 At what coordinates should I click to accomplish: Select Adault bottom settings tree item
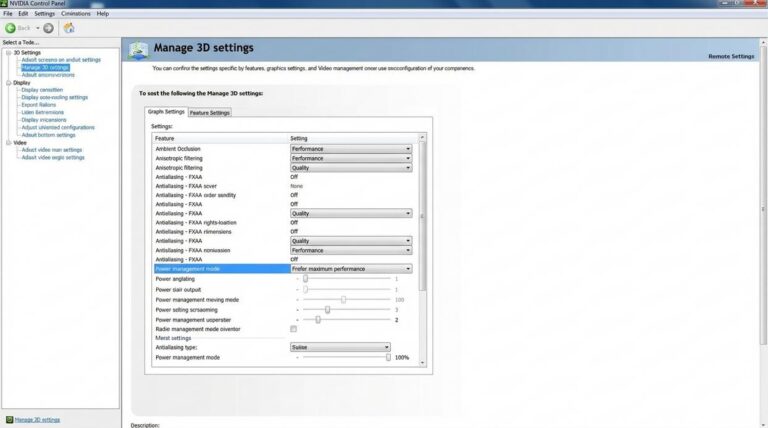click(x=48, y=135)
